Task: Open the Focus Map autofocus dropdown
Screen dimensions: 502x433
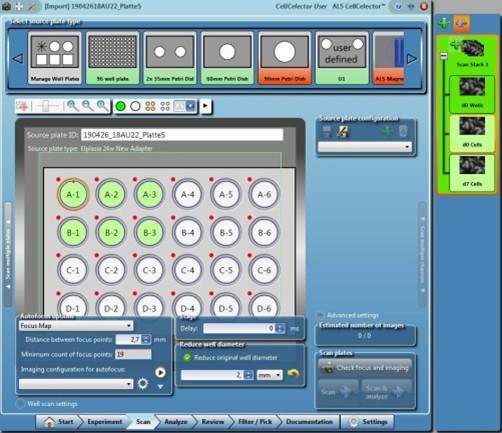Action: [x=76, y=326]
